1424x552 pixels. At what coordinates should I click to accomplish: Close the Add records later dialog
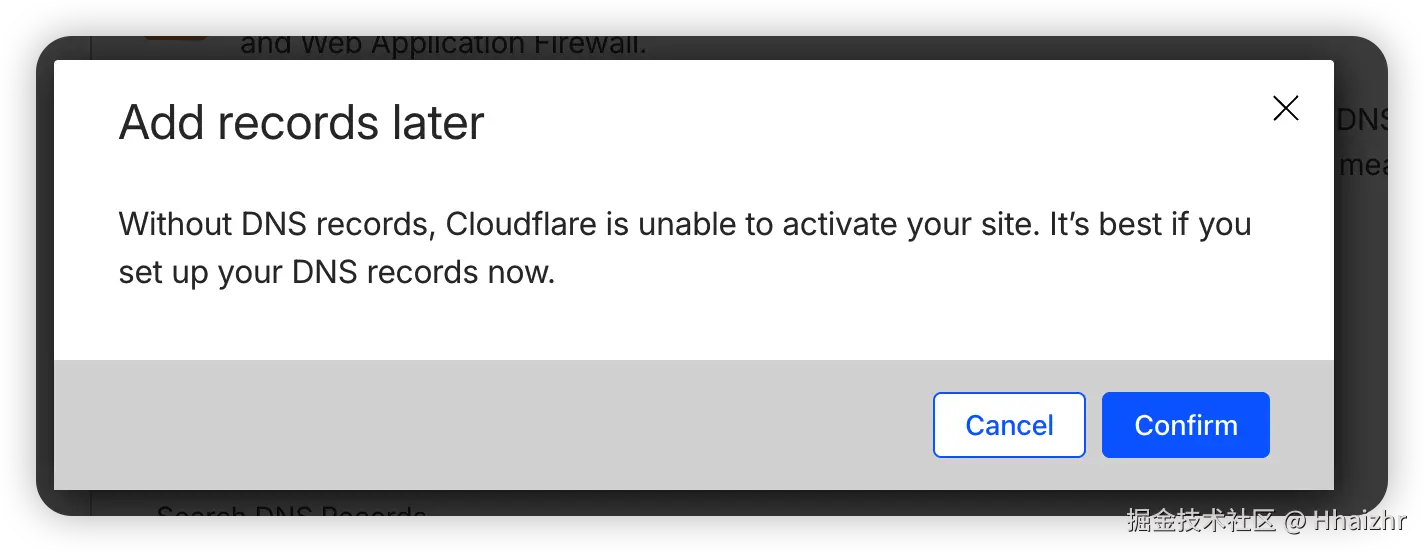coord(1285,109)
